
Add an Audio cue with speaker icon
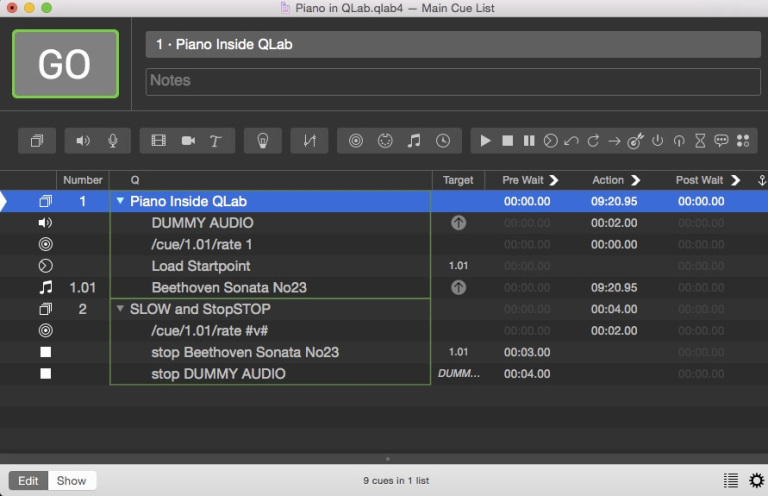pos(83,141)
